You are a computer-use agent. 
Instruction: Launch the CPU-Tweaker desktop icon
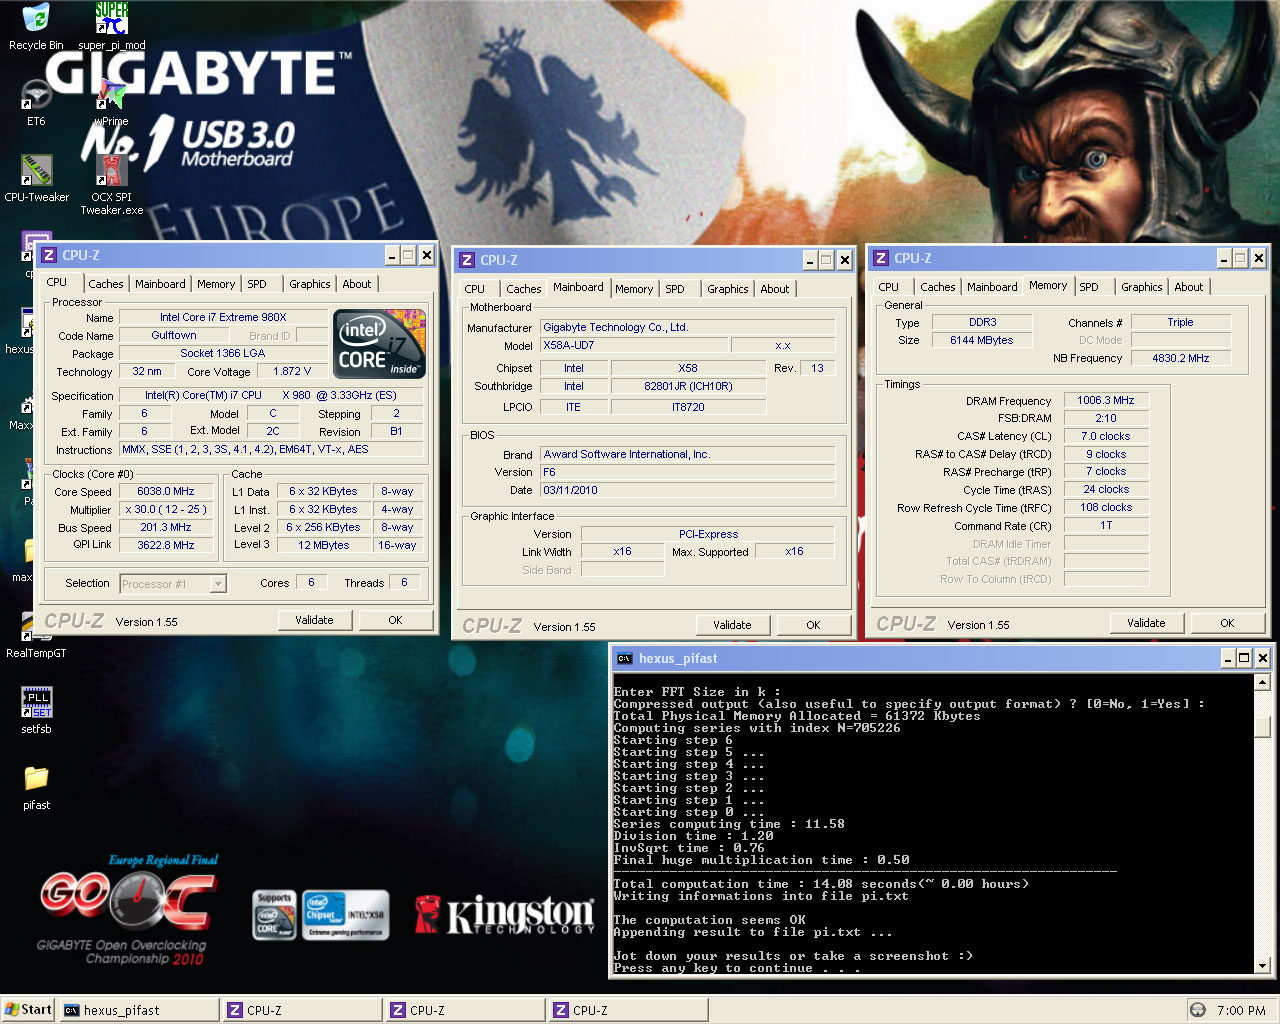click(36, 172)
